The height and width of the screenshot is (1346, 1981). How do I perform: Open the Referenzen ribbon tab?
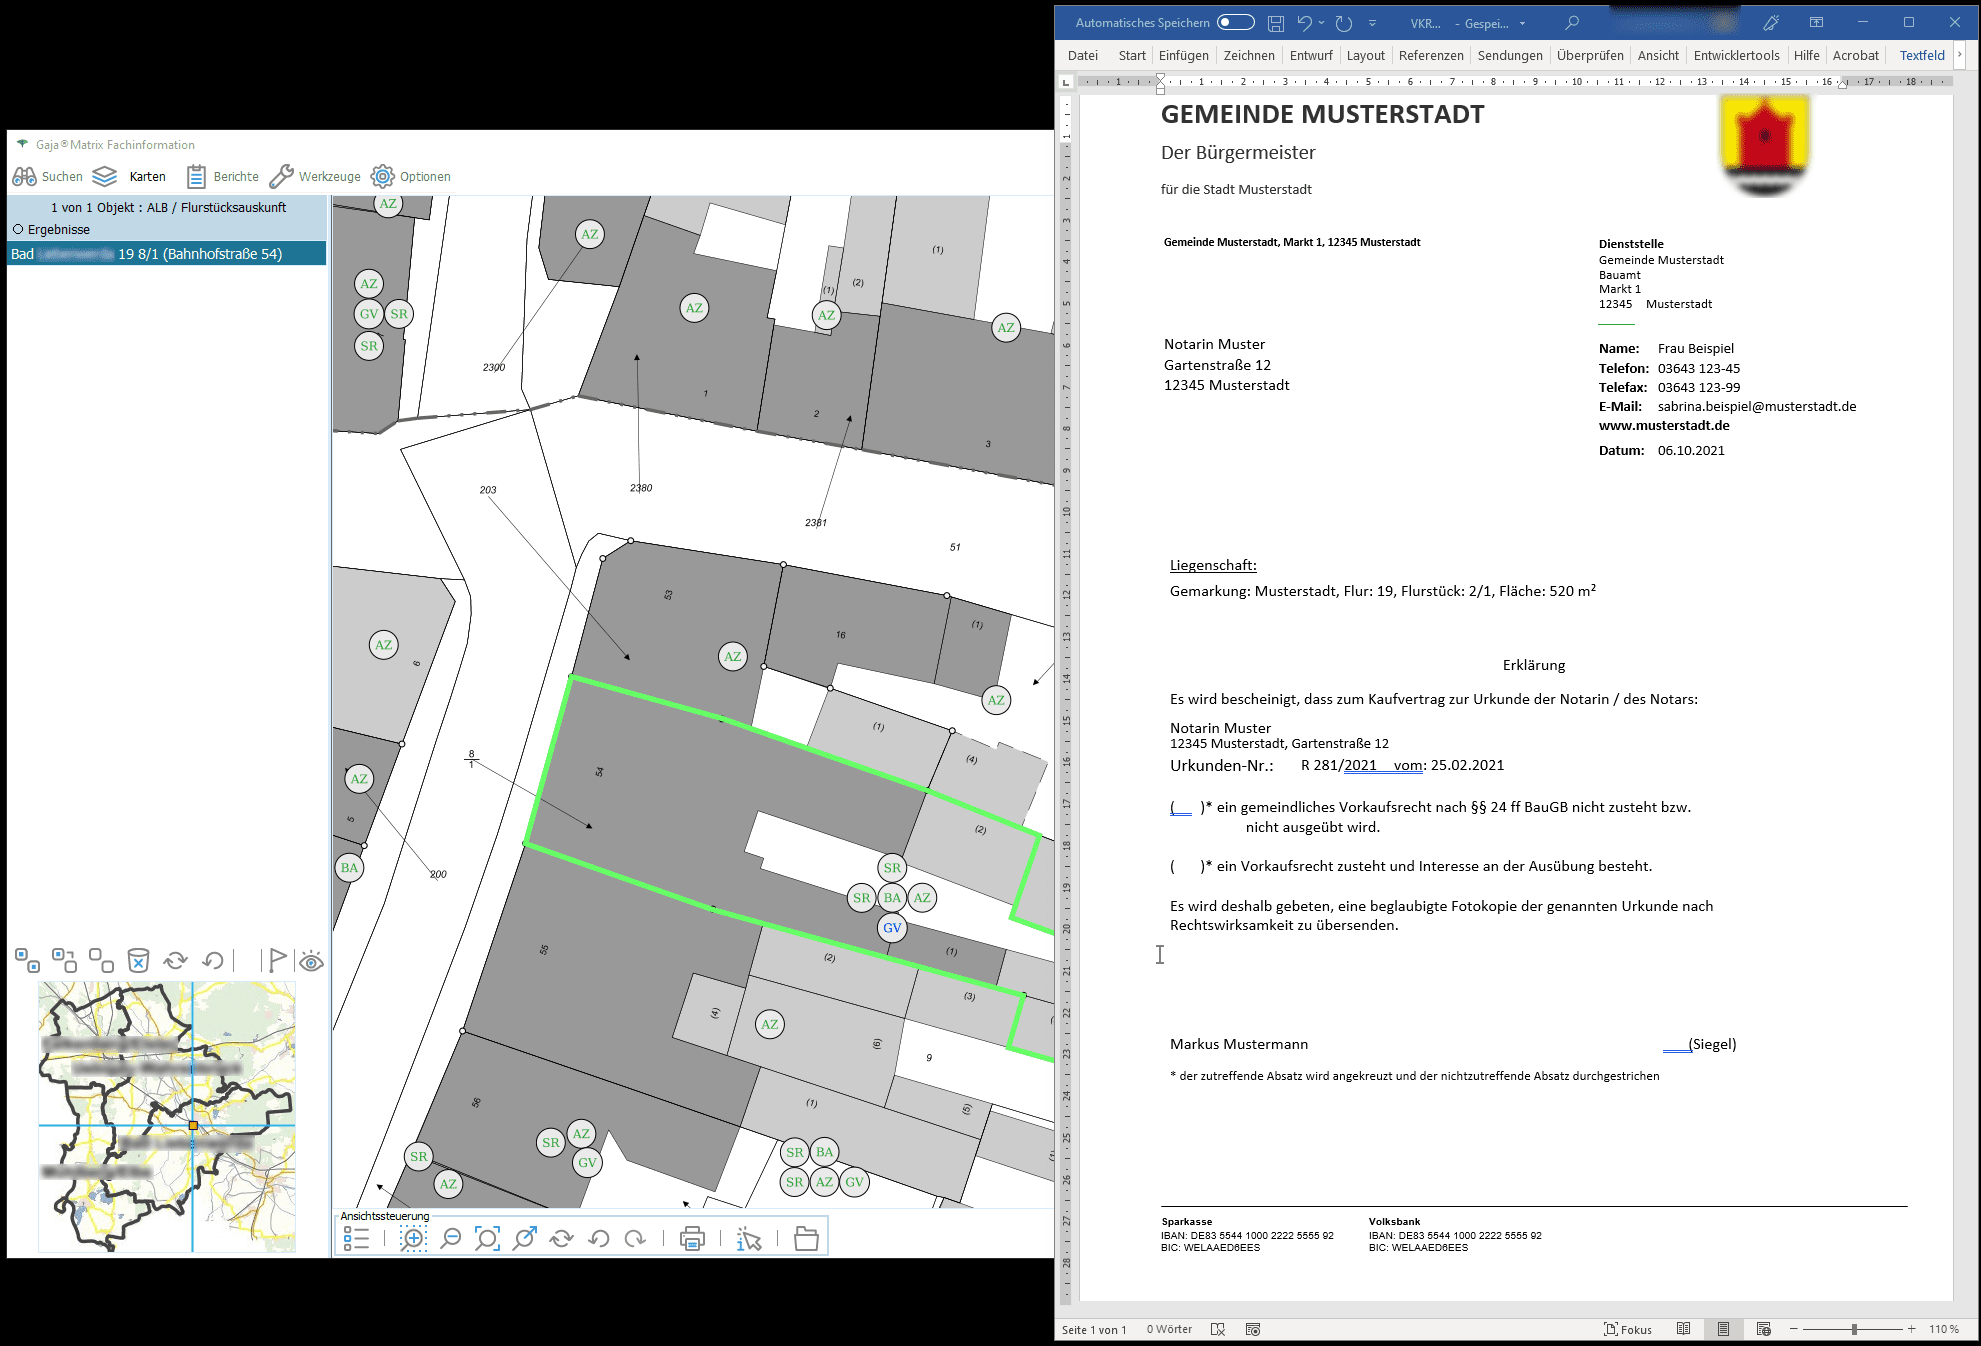pos(1430,55)
